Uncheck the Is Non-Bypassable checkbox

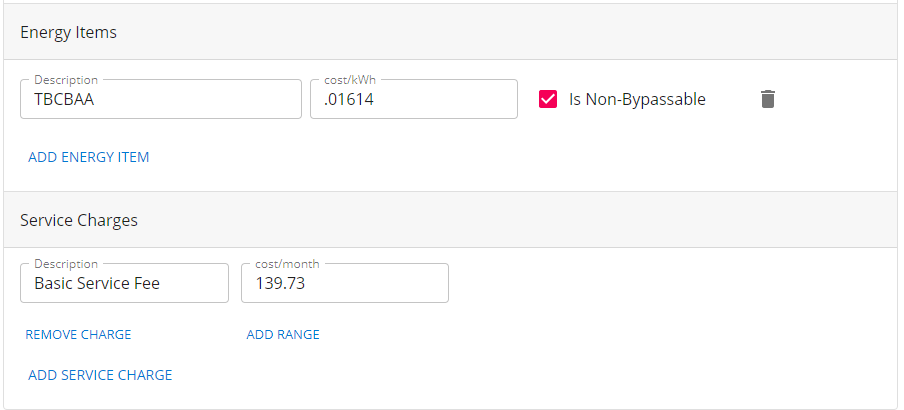point(548,99)
